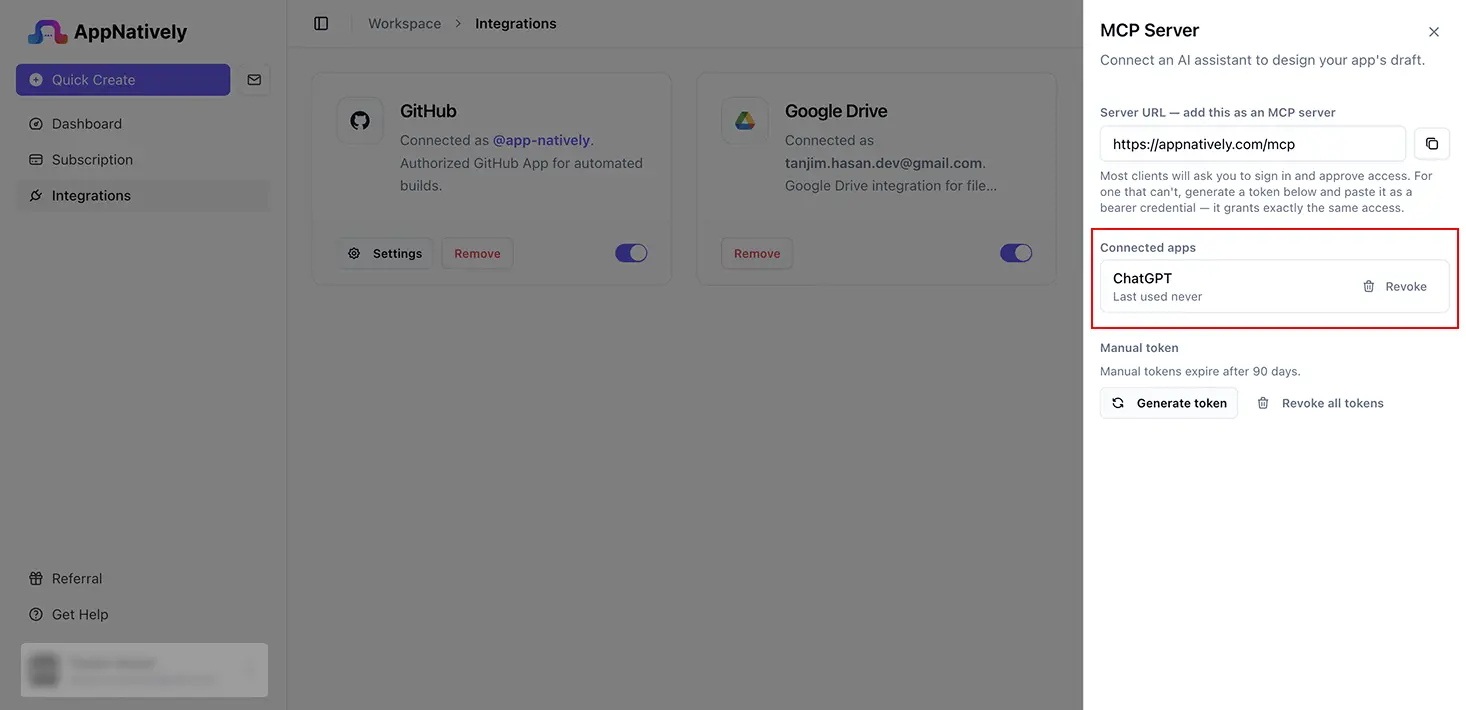
Task: Click the Get Help question icon
Action: point(36,615)
